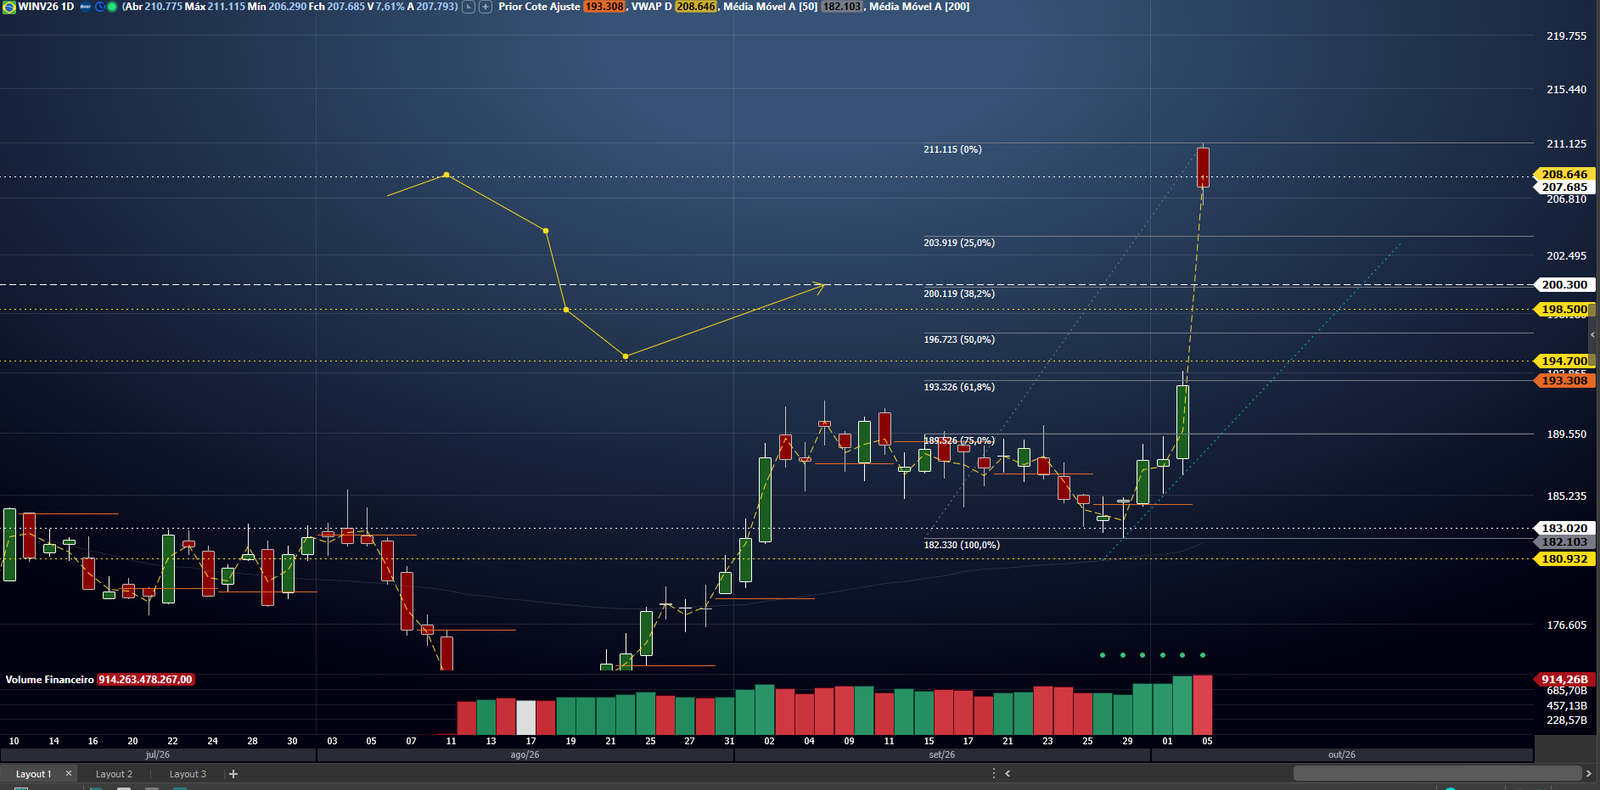1600x790 pixels.
Task: Click the scroll right arrow button
Action: tap(1588, 773)
